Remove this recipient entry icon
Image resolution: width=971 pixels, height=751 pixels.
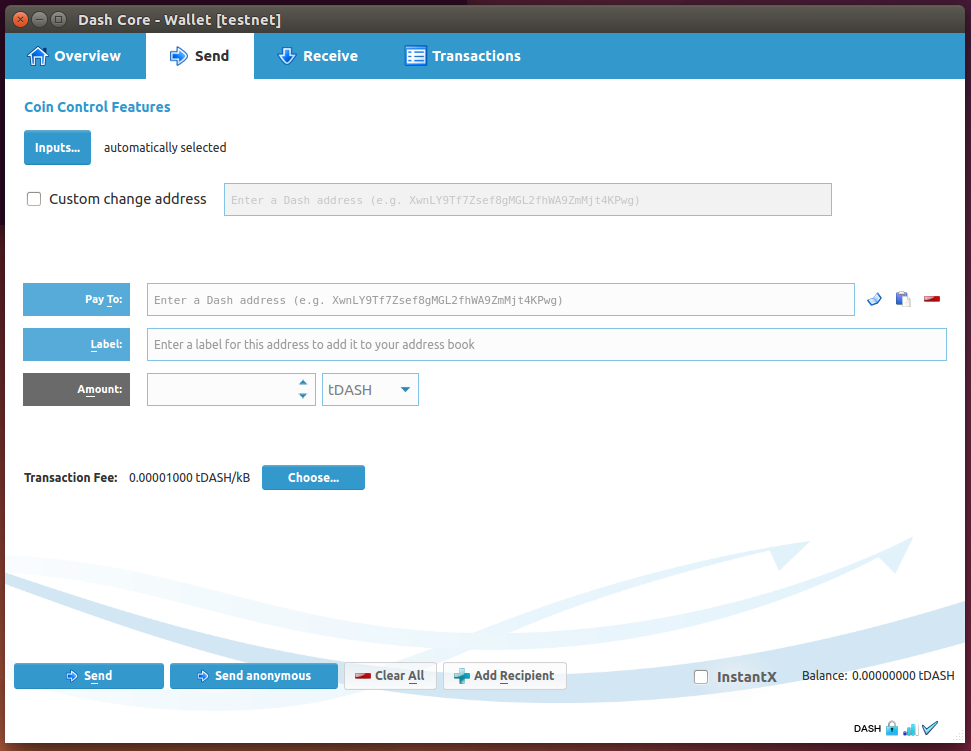coord(932,299)
